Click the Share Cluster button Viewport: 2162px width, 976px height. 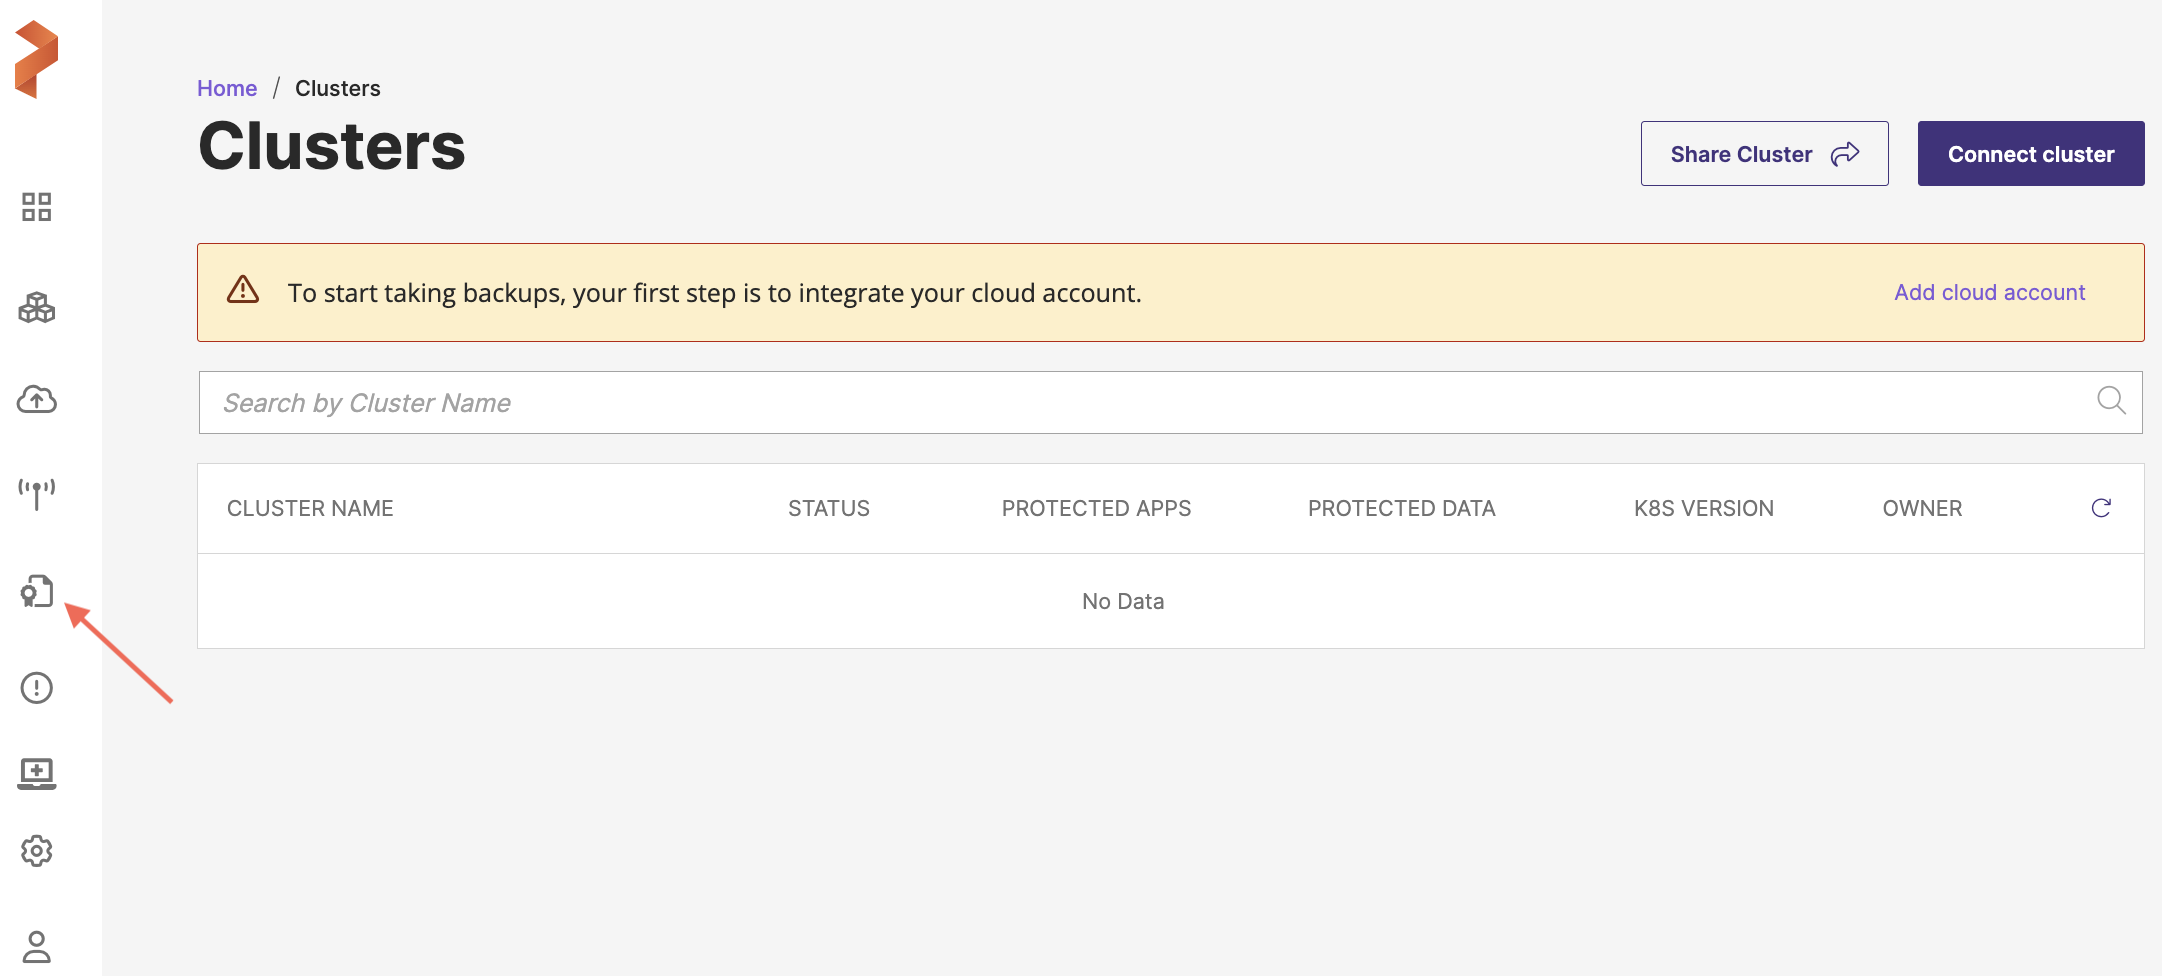click(x=1764, y=154)
